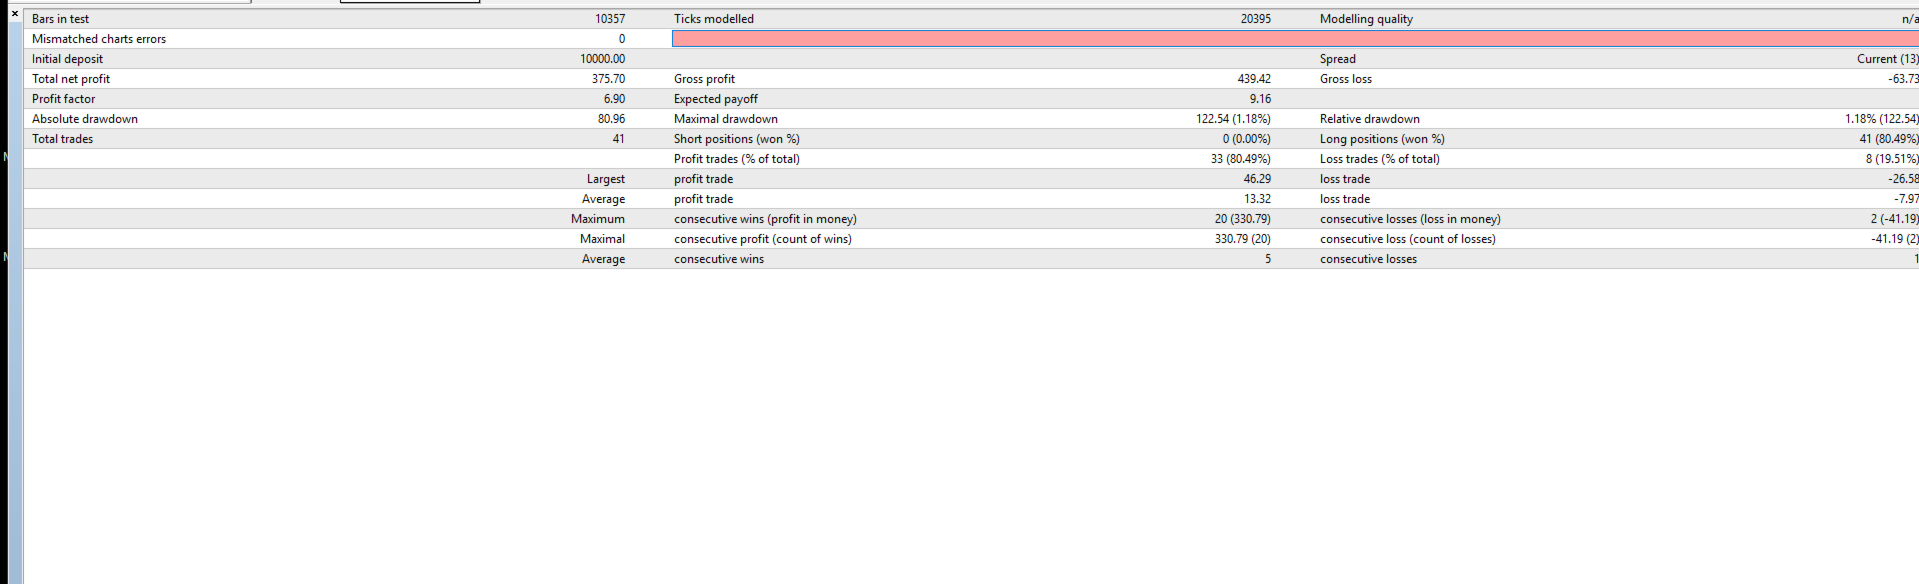Select the 'Maximum' row heading

pyautogui.click(x=598, y=219)
